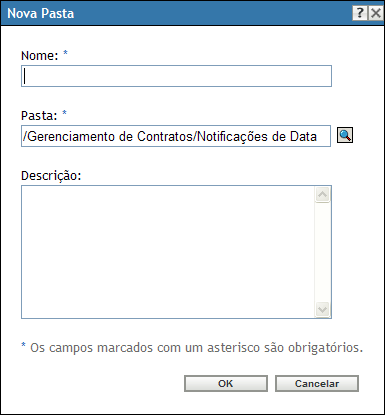Click the Descrição scrollbar up arrow
Viewport: 385px width, 415px height.
tap(322, 195)
